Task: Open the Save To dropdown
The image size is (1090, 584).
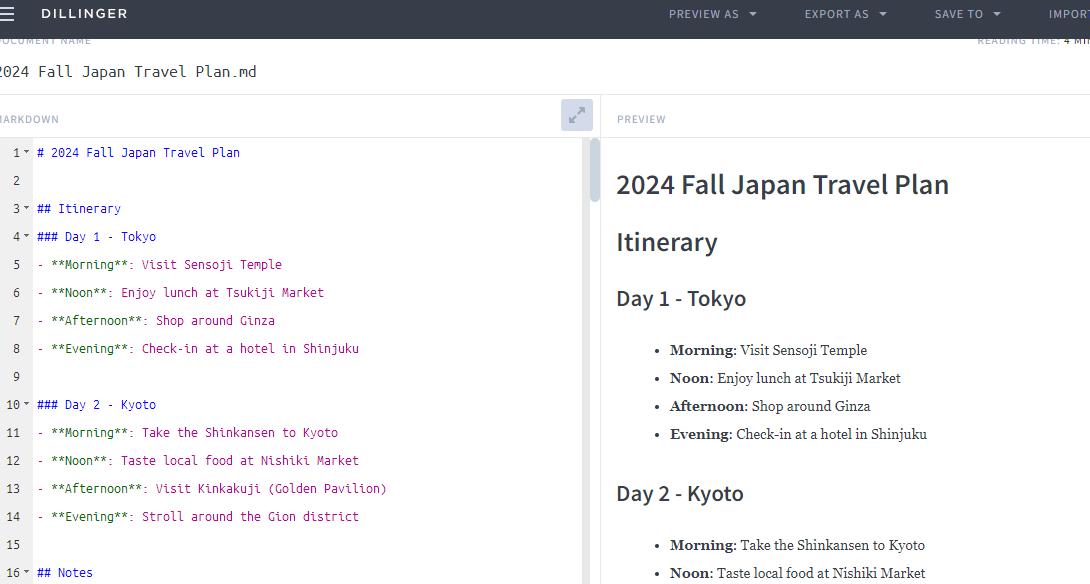Action: (x=967, y=14)
